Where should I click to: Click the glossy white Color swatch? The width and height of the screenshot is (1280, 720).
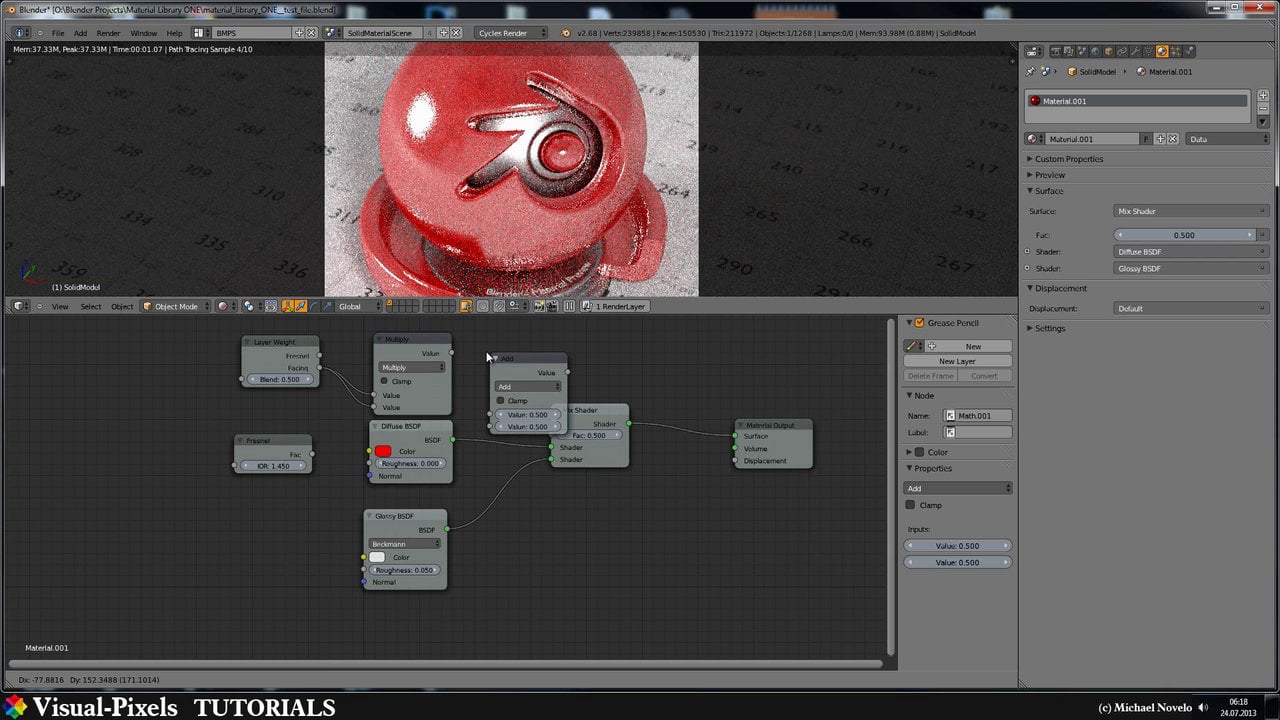pos(377,557)
